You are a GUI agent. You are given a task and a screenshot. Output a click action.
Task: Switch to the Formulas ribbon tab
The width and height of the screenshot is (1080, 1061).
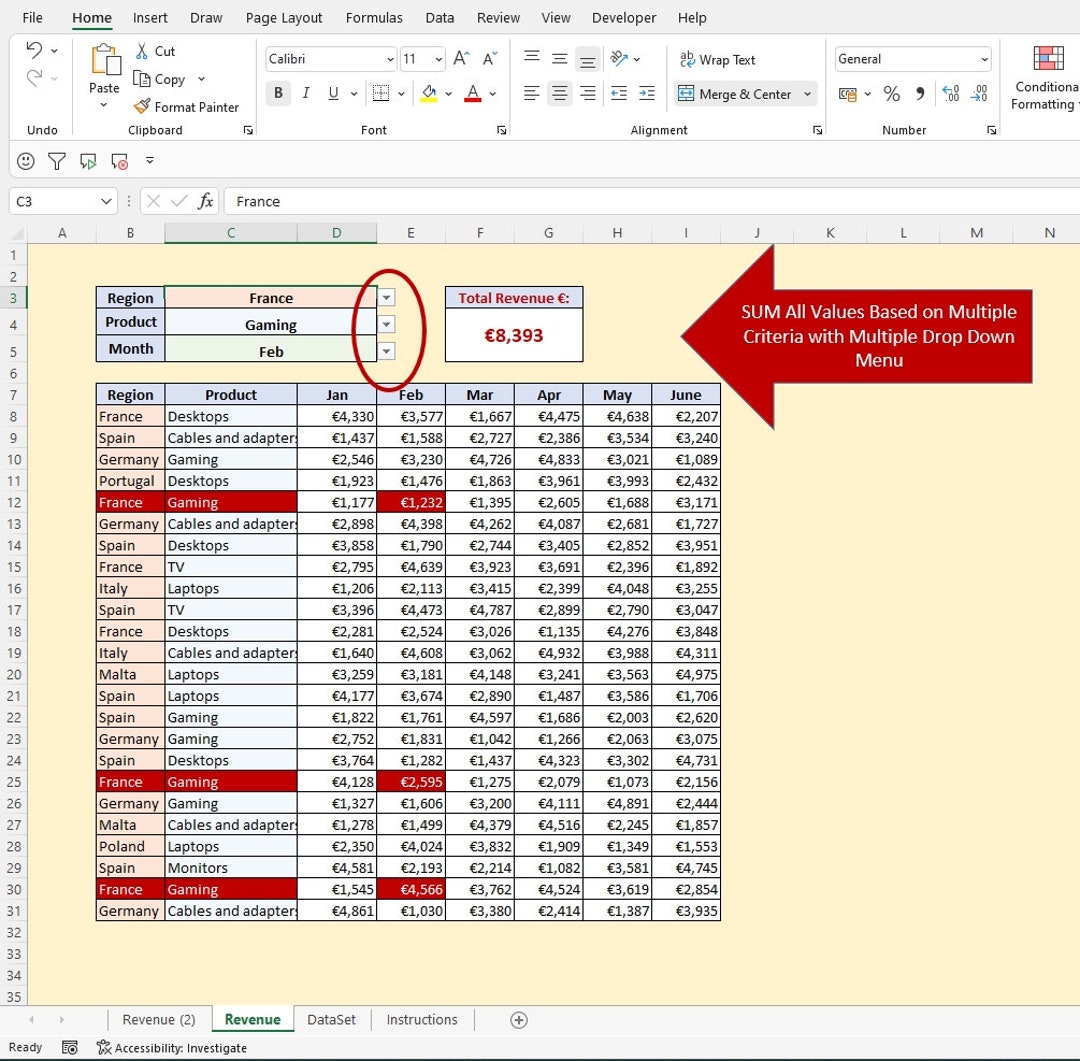click(x=374, y=17)
